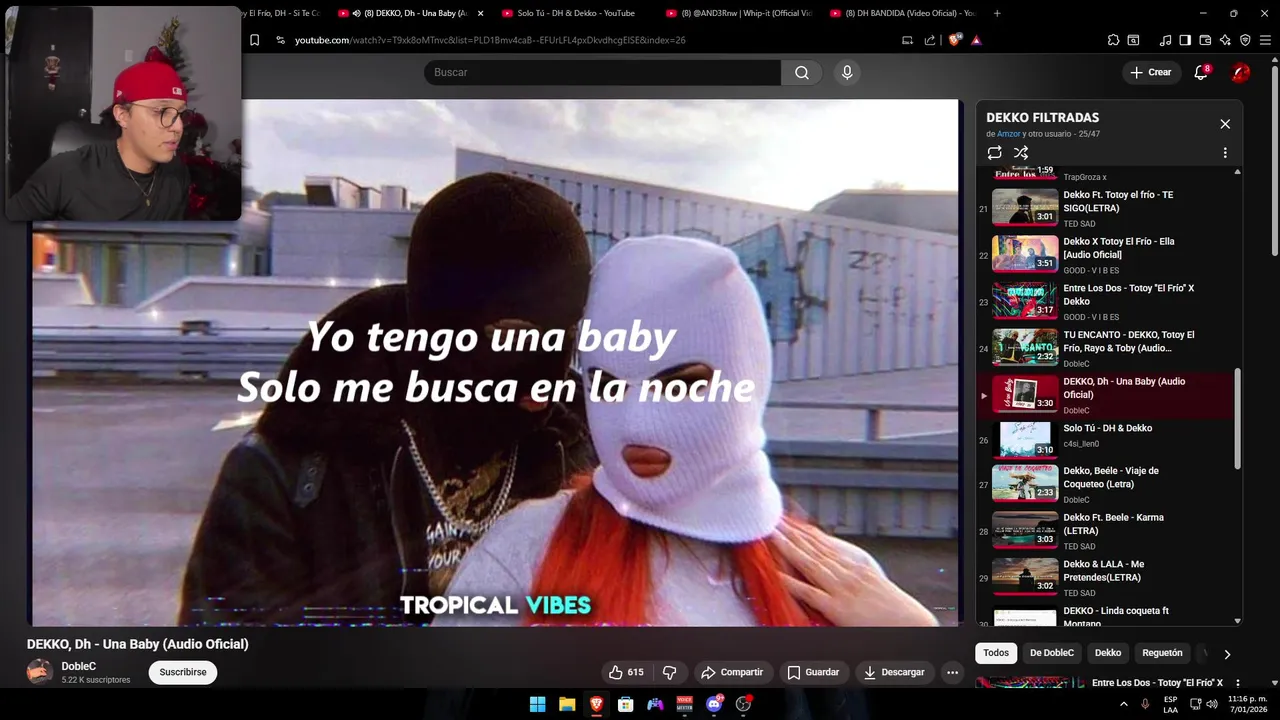This screenshot has width=1280, height=720.
Task: Close the DEKKO, Dh - Una Baby tab
Action: pyautogui.click(x=480, y=13)
